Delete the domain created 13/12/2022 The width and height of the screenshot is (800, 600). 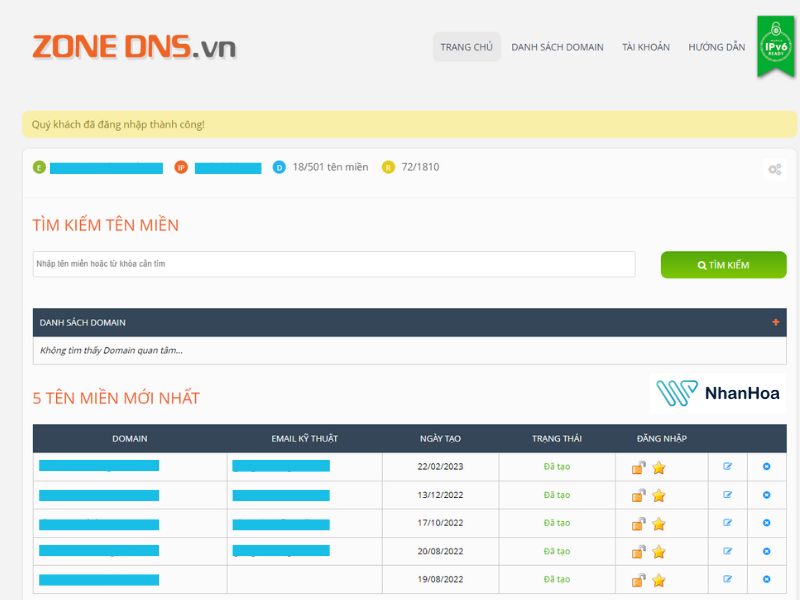[x=766, y=494]
